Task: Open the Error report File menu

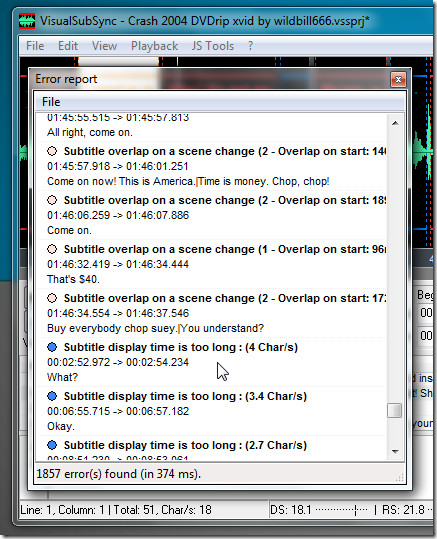Action: pyautogui.click(x=51, y=102)
